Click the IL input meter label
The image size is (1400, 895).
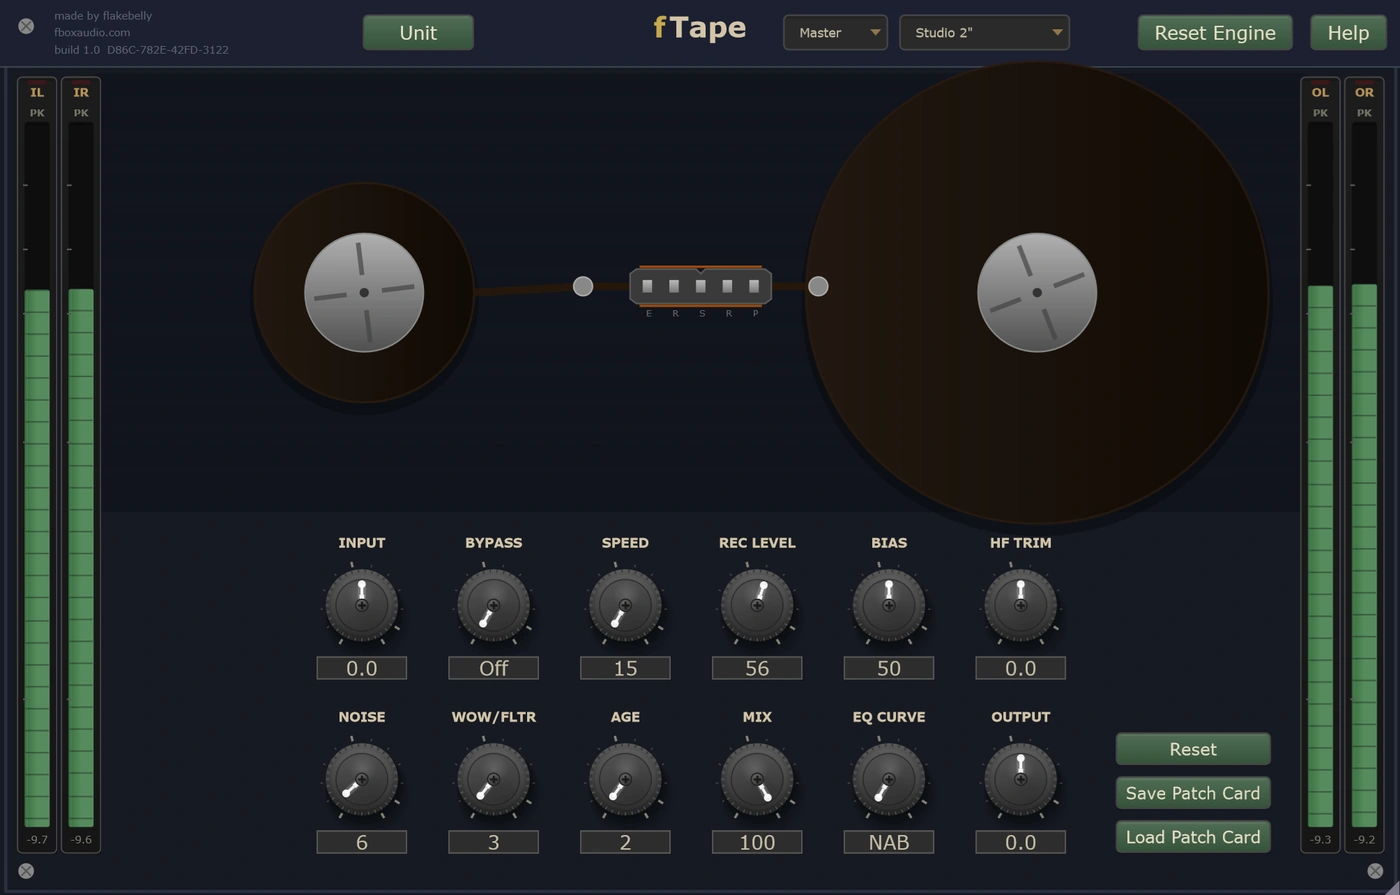37,92
